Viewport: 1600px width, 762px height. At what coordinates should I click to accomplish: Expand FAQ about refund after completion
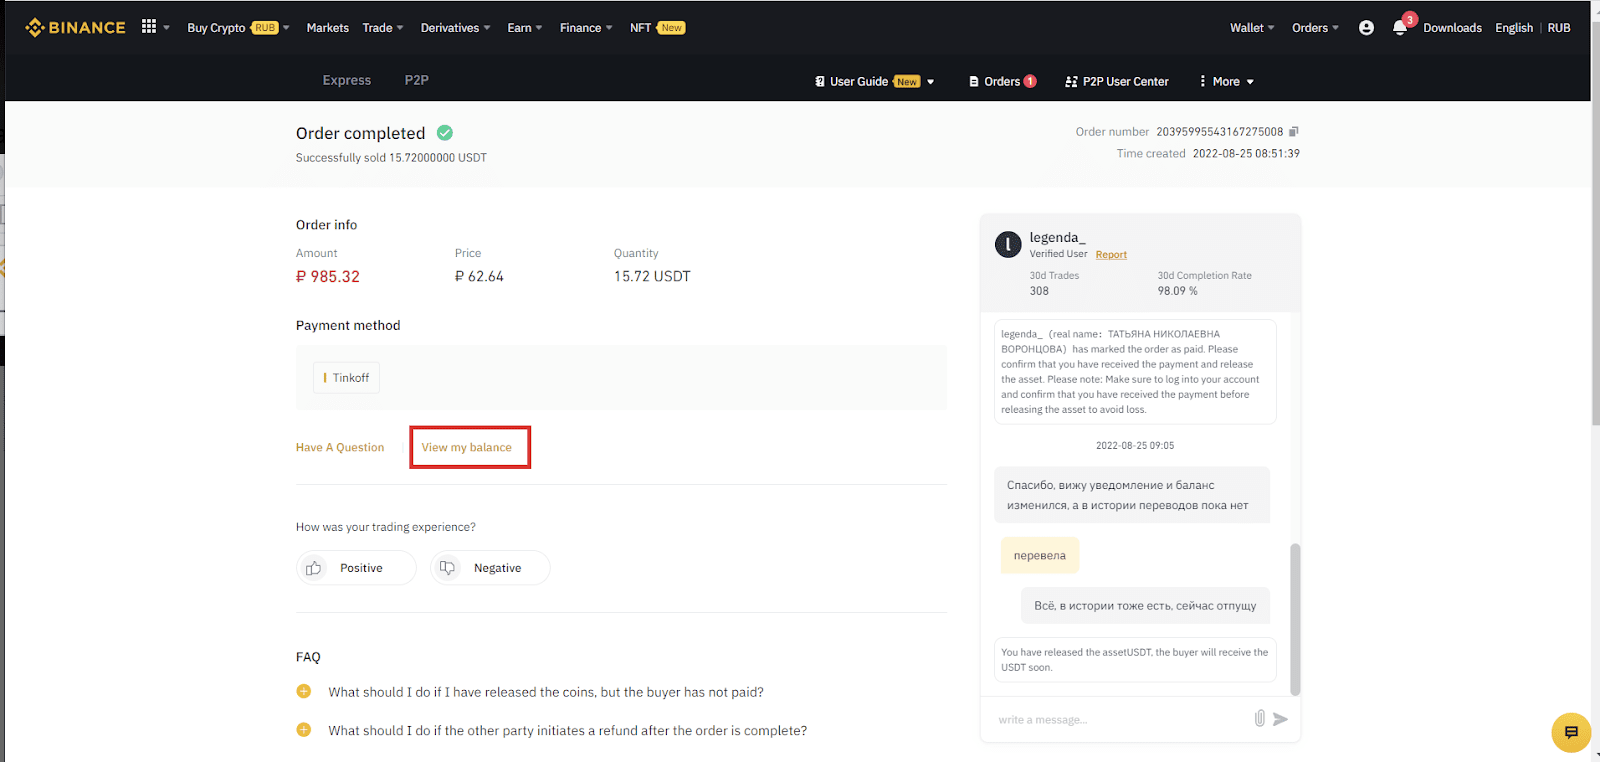pos(304,731)
